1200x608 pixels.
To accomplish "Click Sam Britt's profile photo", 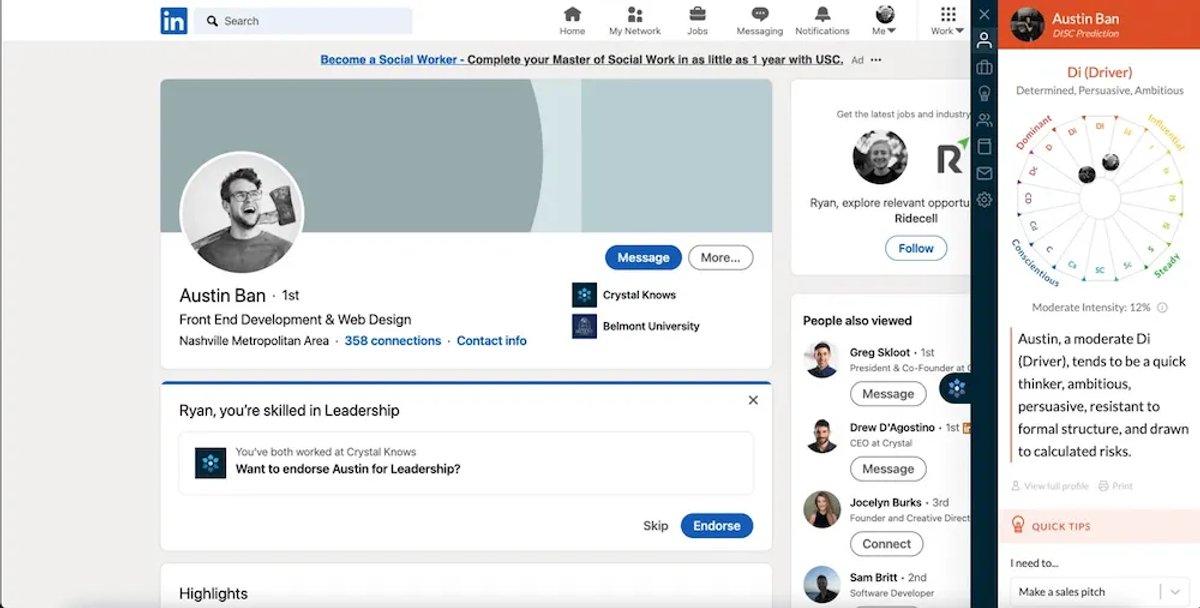I will point(822,585).
